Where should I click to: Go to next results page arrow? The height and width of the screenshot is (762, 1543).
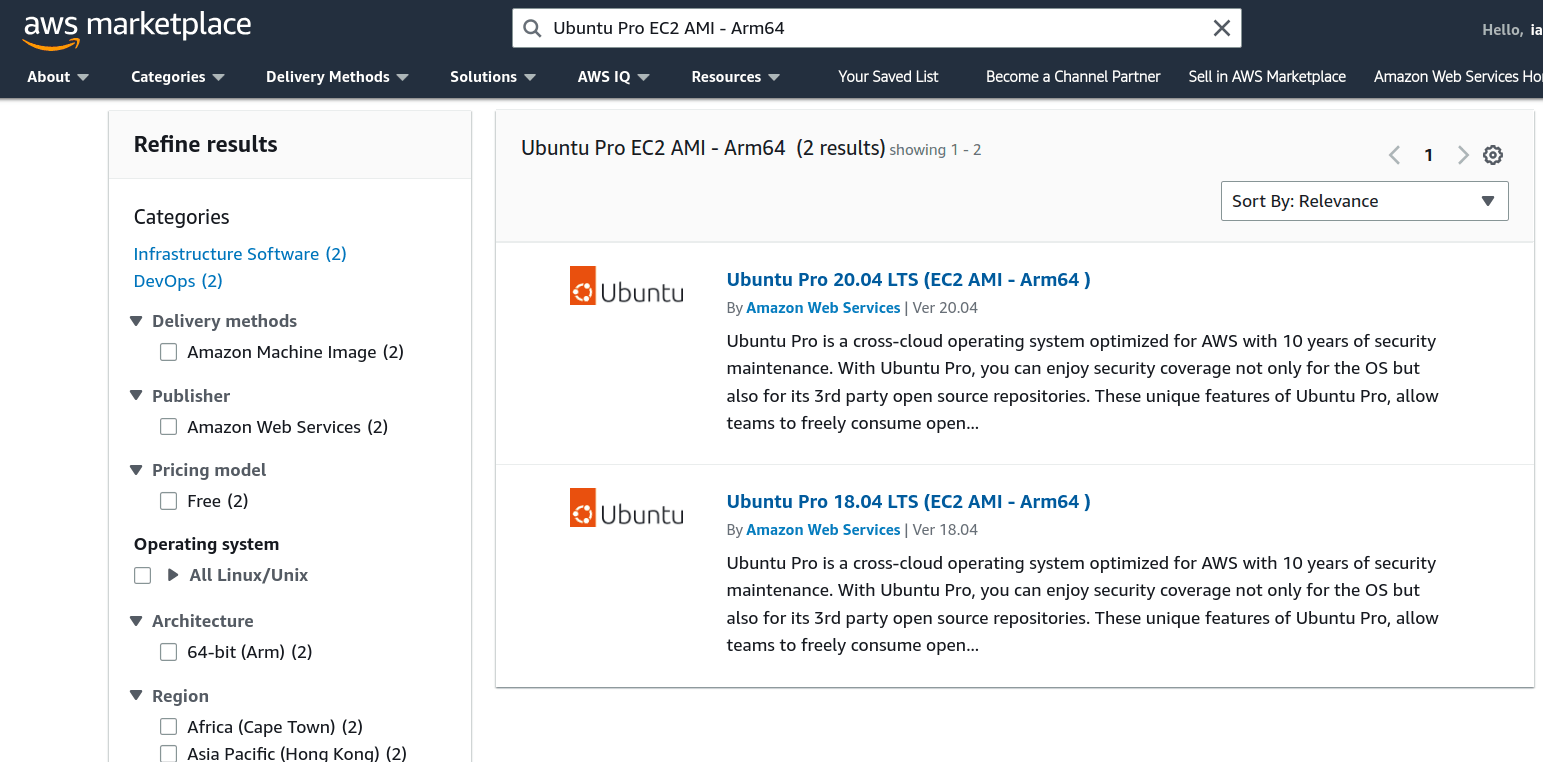click(1463, 155)
